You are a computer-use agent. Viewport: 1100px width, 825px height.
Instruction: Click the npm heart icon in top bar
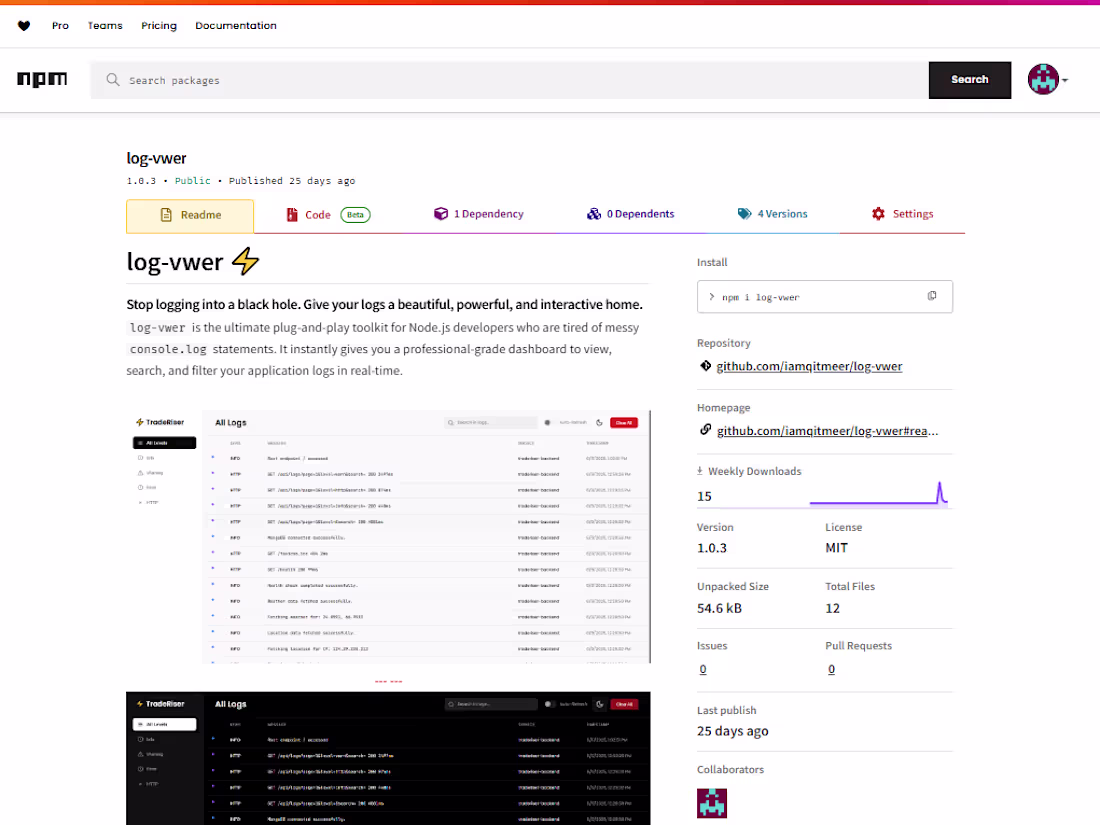[x=23, y=25]
